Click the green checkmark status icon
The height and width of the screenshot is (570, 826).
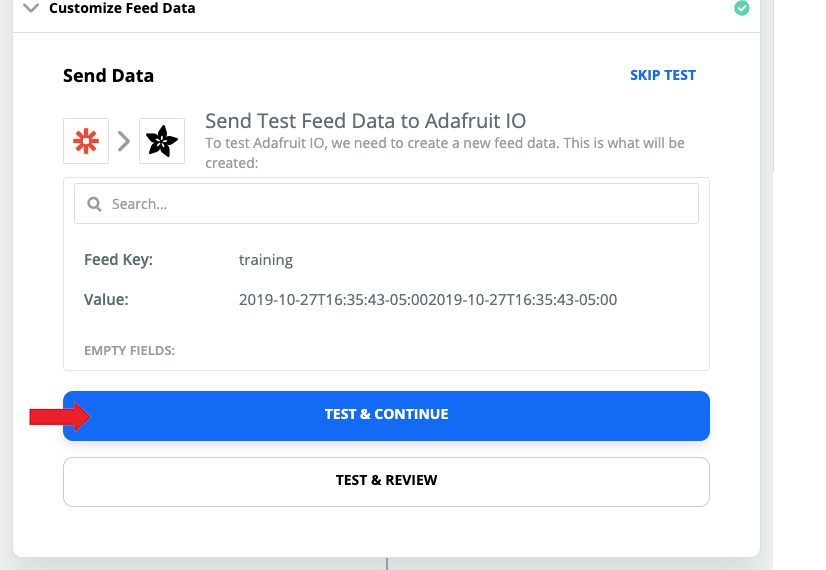pos(741,8)
